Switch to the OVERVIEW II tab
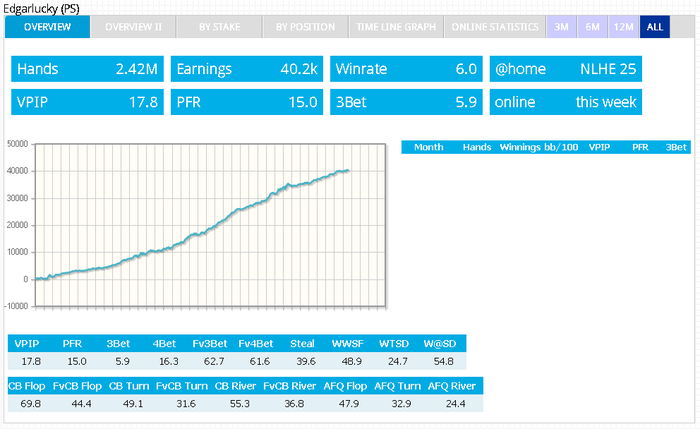This screenshot has width=700, height=429. click(x=133, y=27)
